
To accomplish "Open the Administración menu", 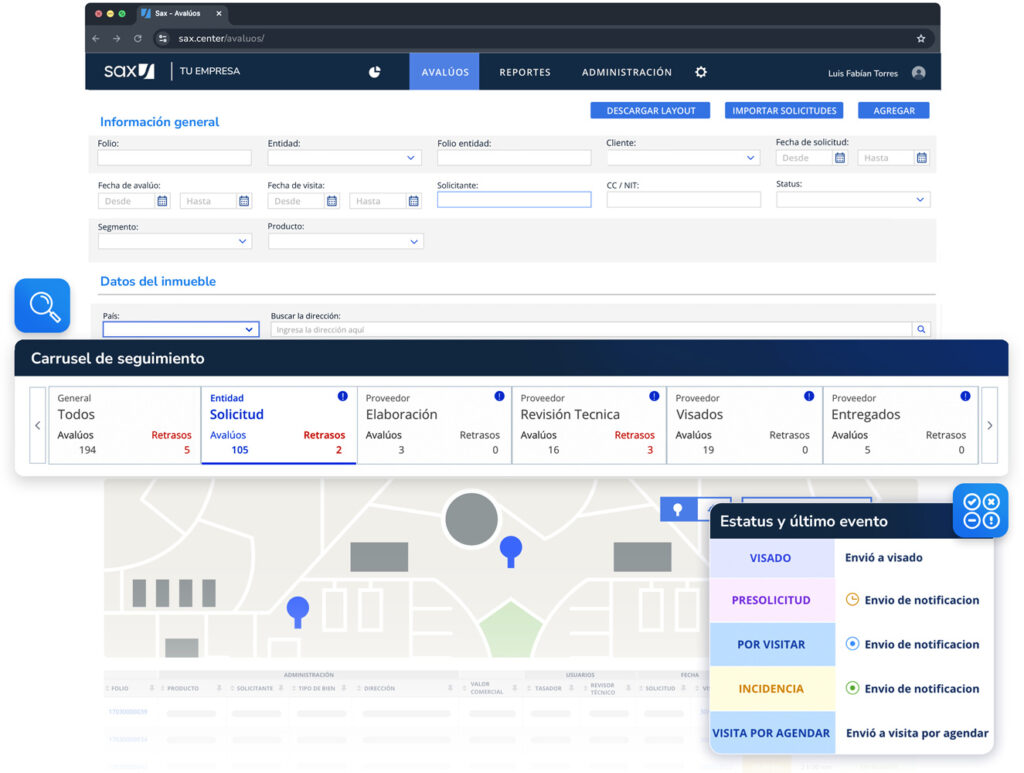I will coord(627,72).
